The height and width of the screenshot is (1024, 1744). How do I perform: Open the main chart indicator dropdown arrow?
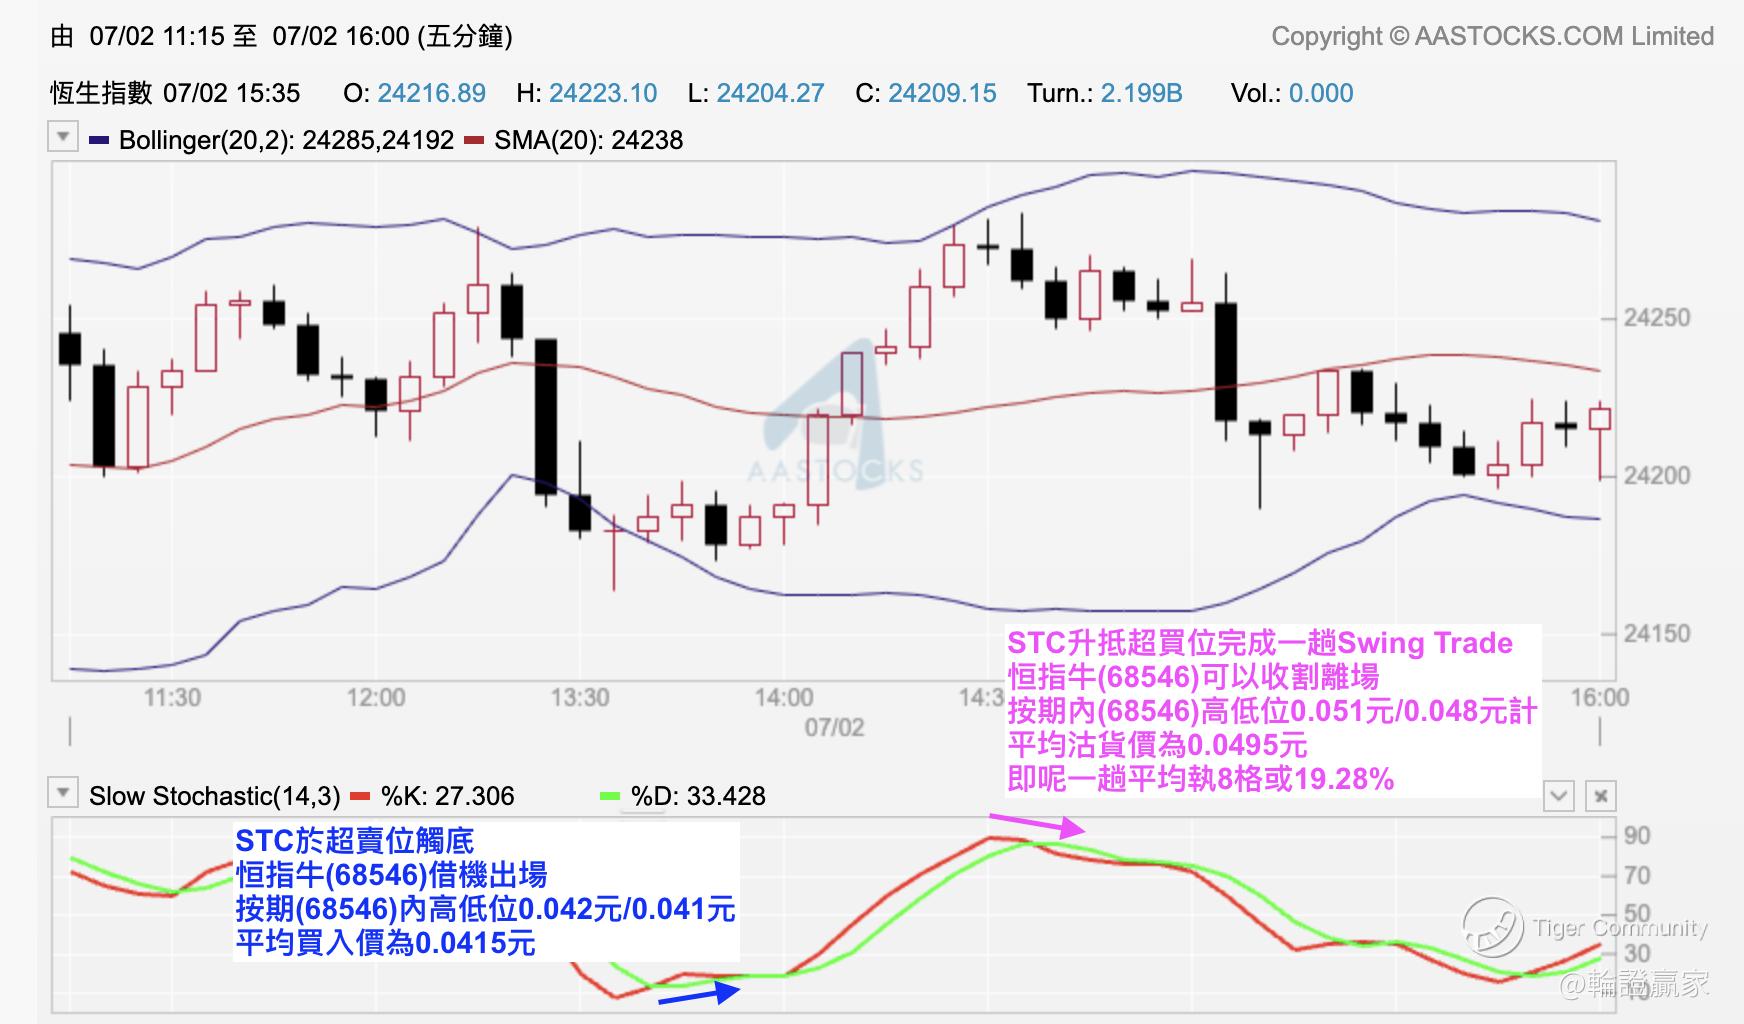pyautogui.click(x=63, y=136)
